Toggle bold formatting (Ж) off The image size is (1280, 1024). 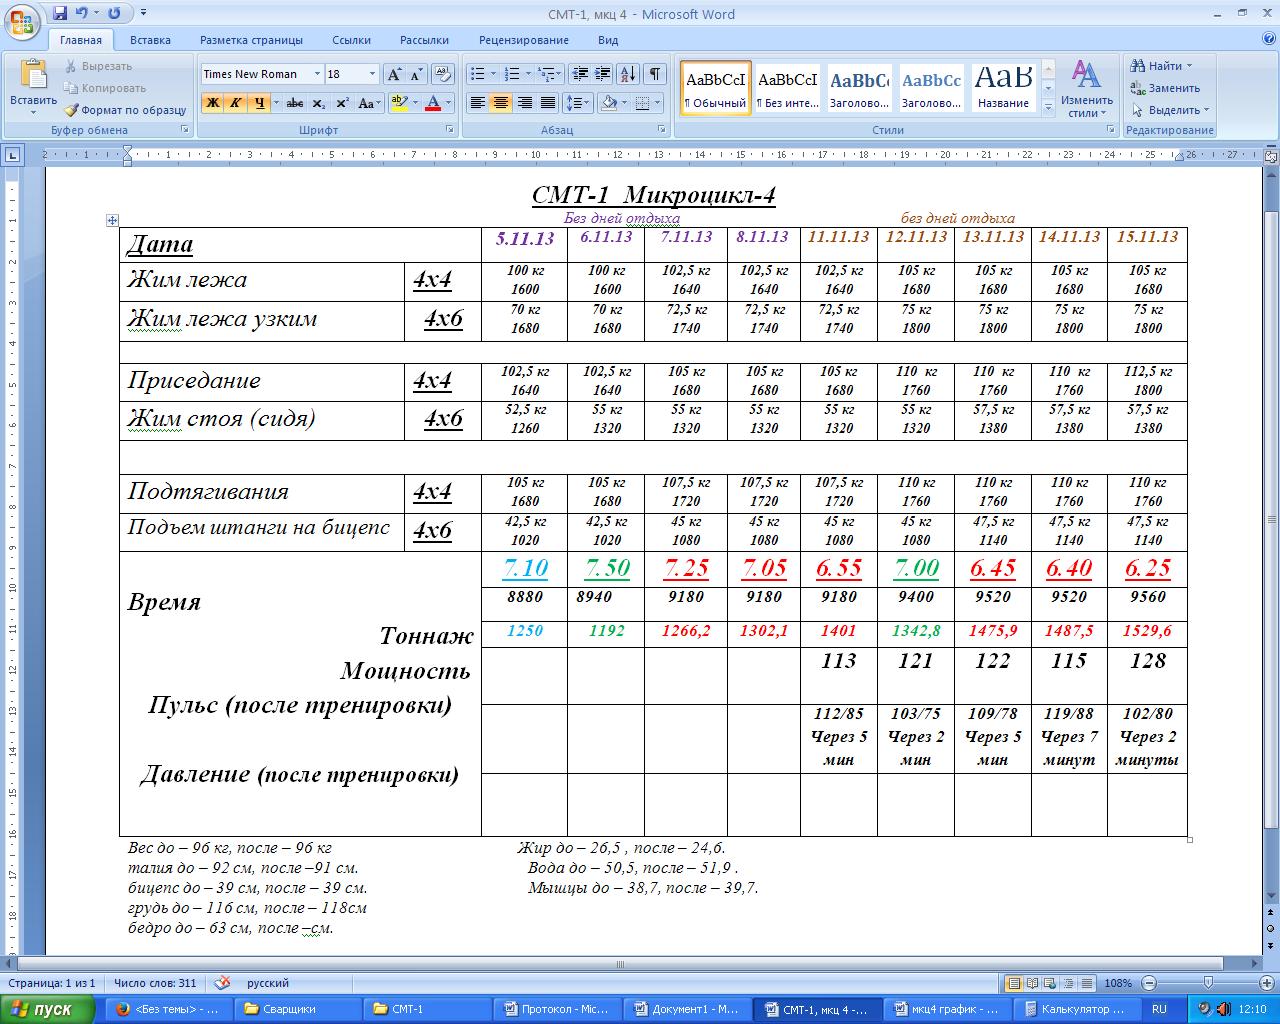212,103
